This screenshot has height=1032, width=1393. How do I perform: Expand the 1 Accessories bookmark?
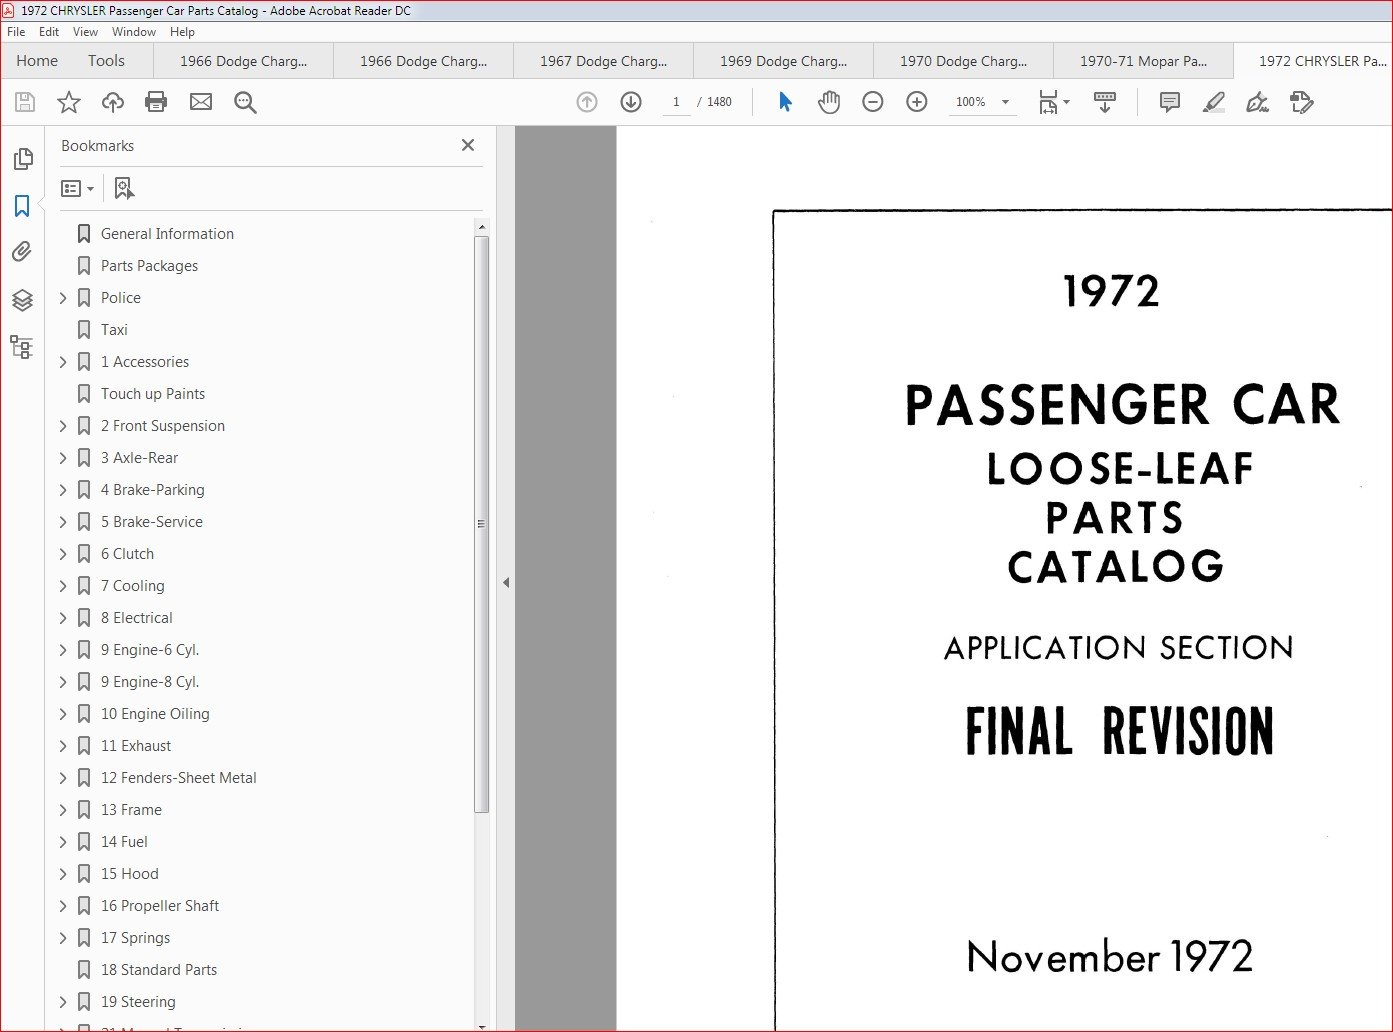(x=63, y=362)
